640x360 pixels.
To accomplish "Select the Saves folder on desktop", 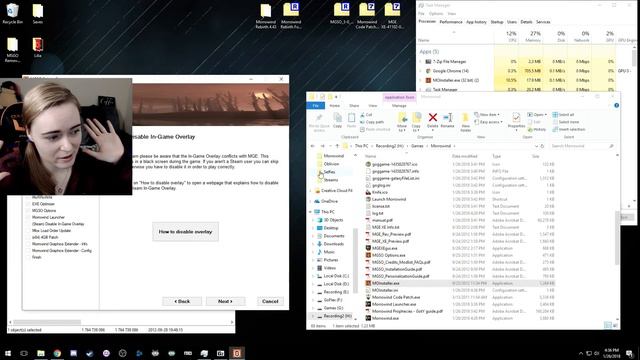I will pos(38,14).
